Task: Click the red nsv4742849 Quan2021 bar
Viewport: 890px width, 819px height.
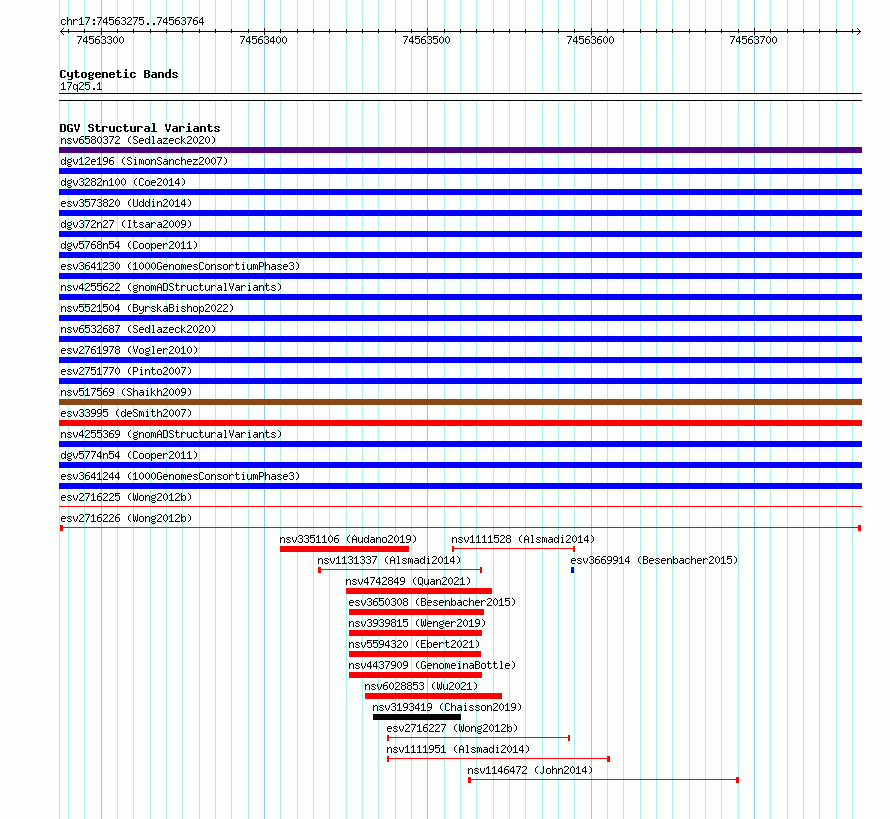Action: click(x=419, y=591)
